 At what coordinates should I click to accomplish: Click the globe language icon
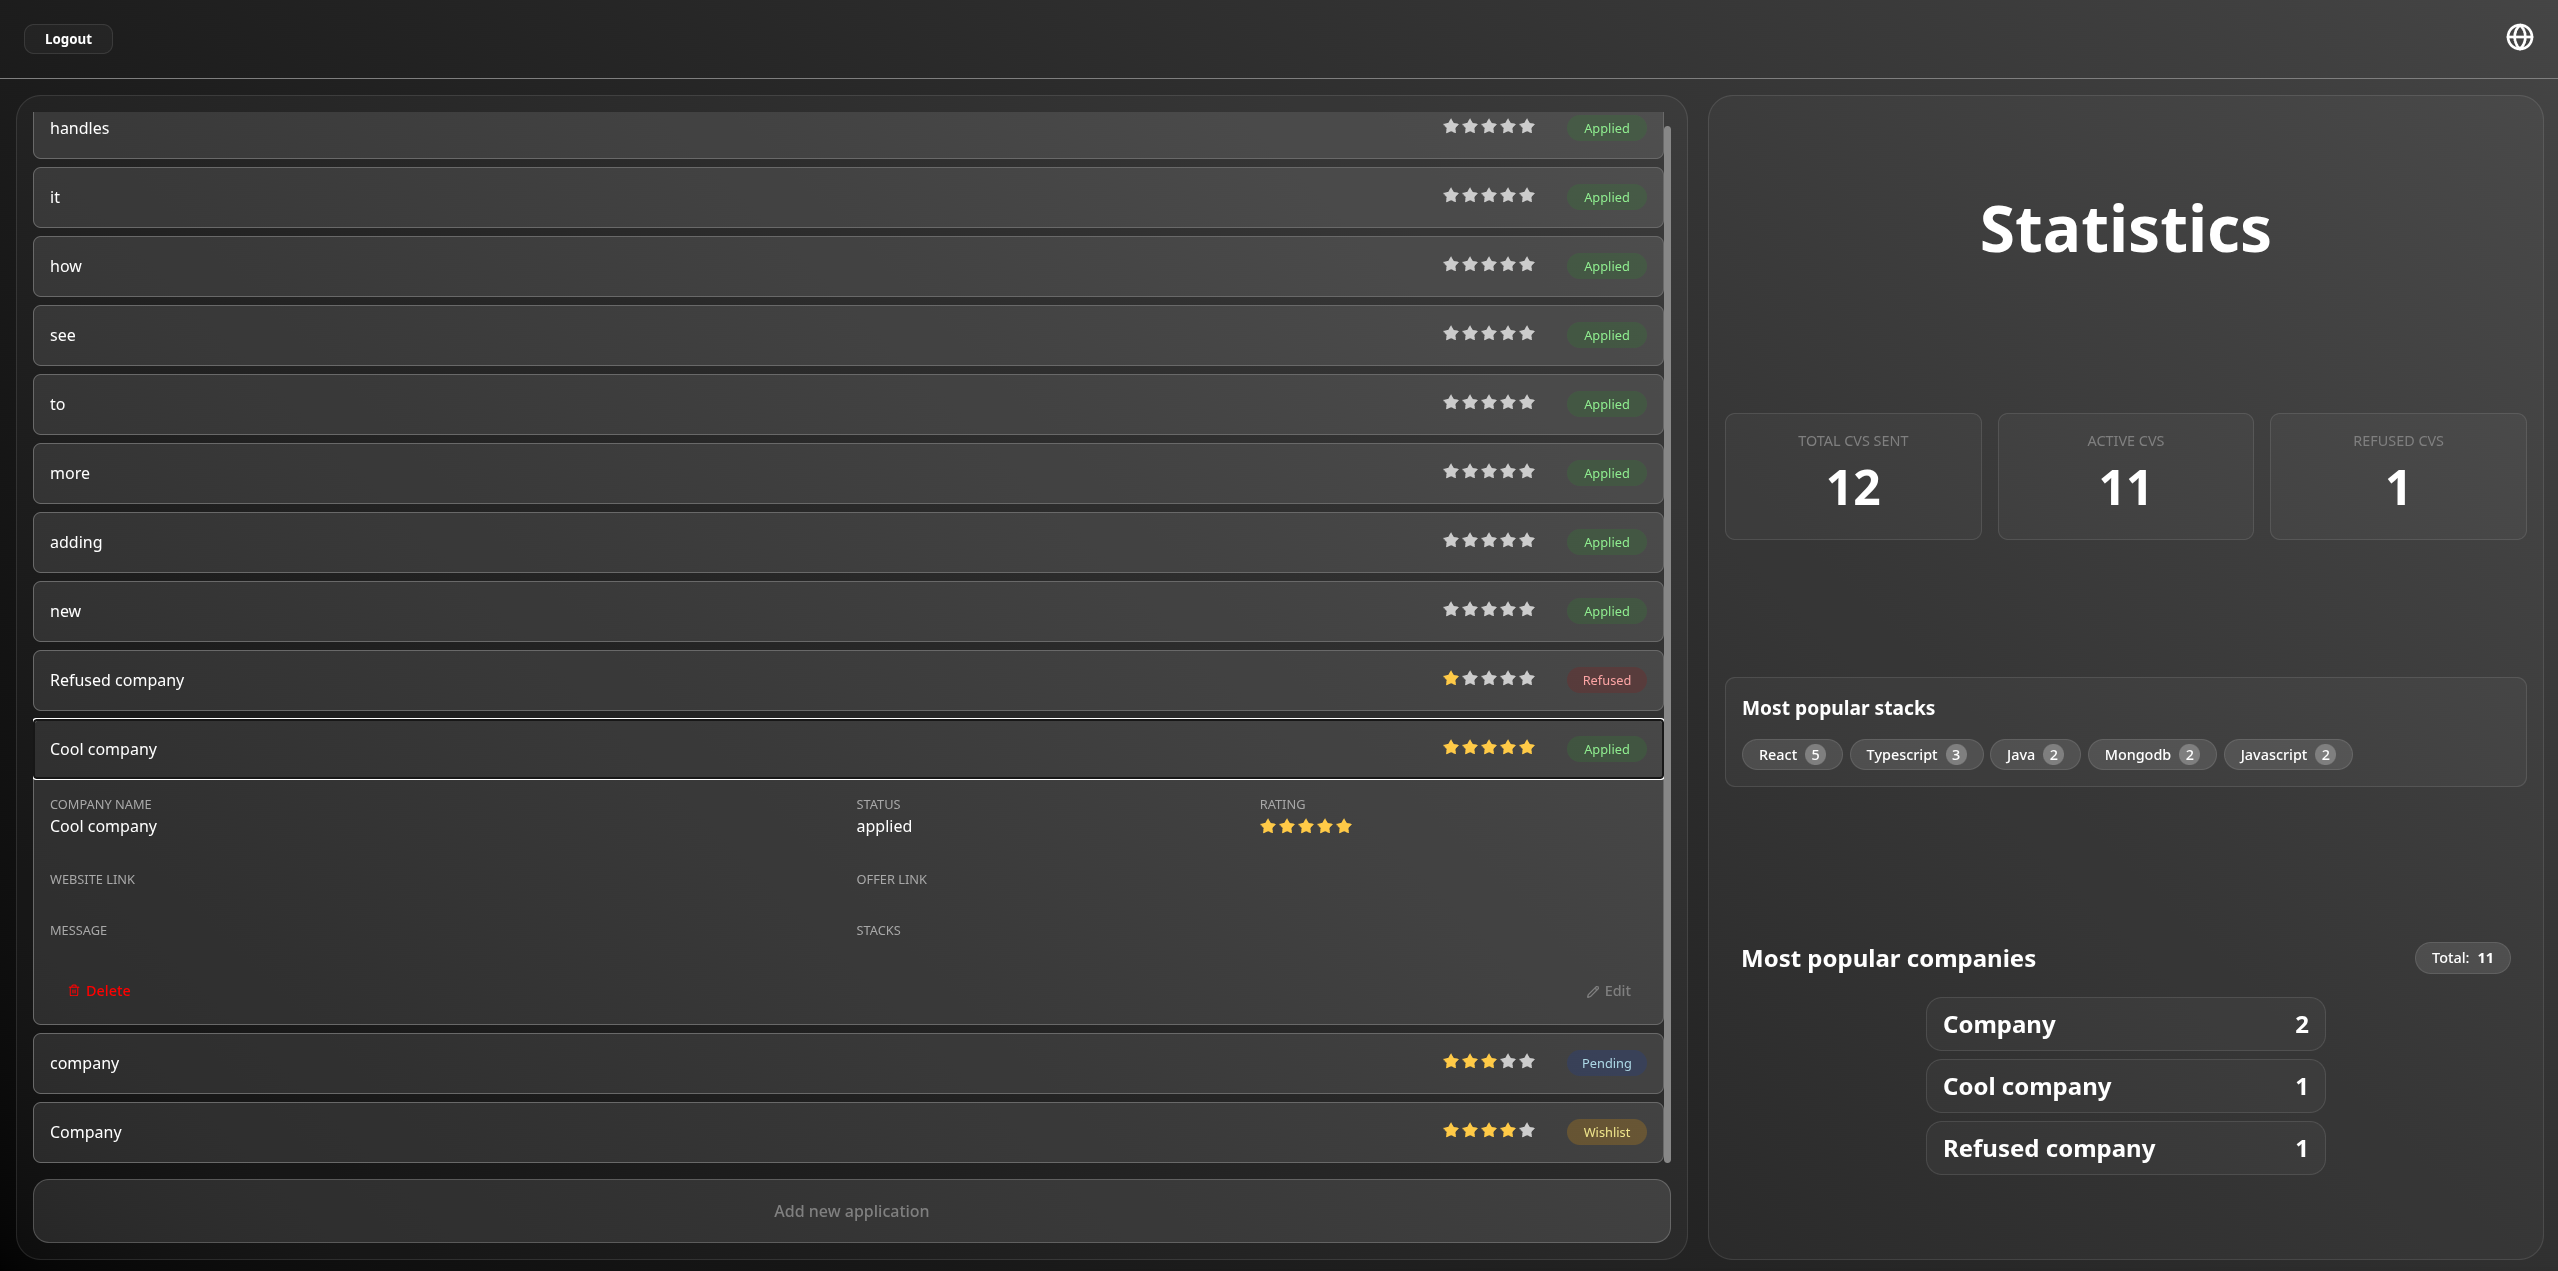click(2519, 38)
